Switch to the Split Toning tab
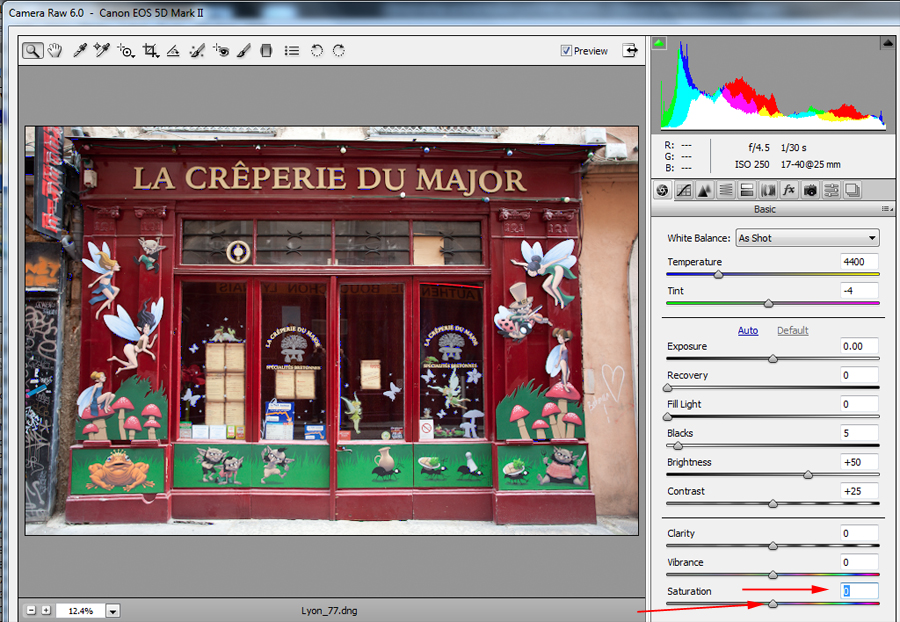900x622 pixels. pyautogui.click(x=747, y=190)
